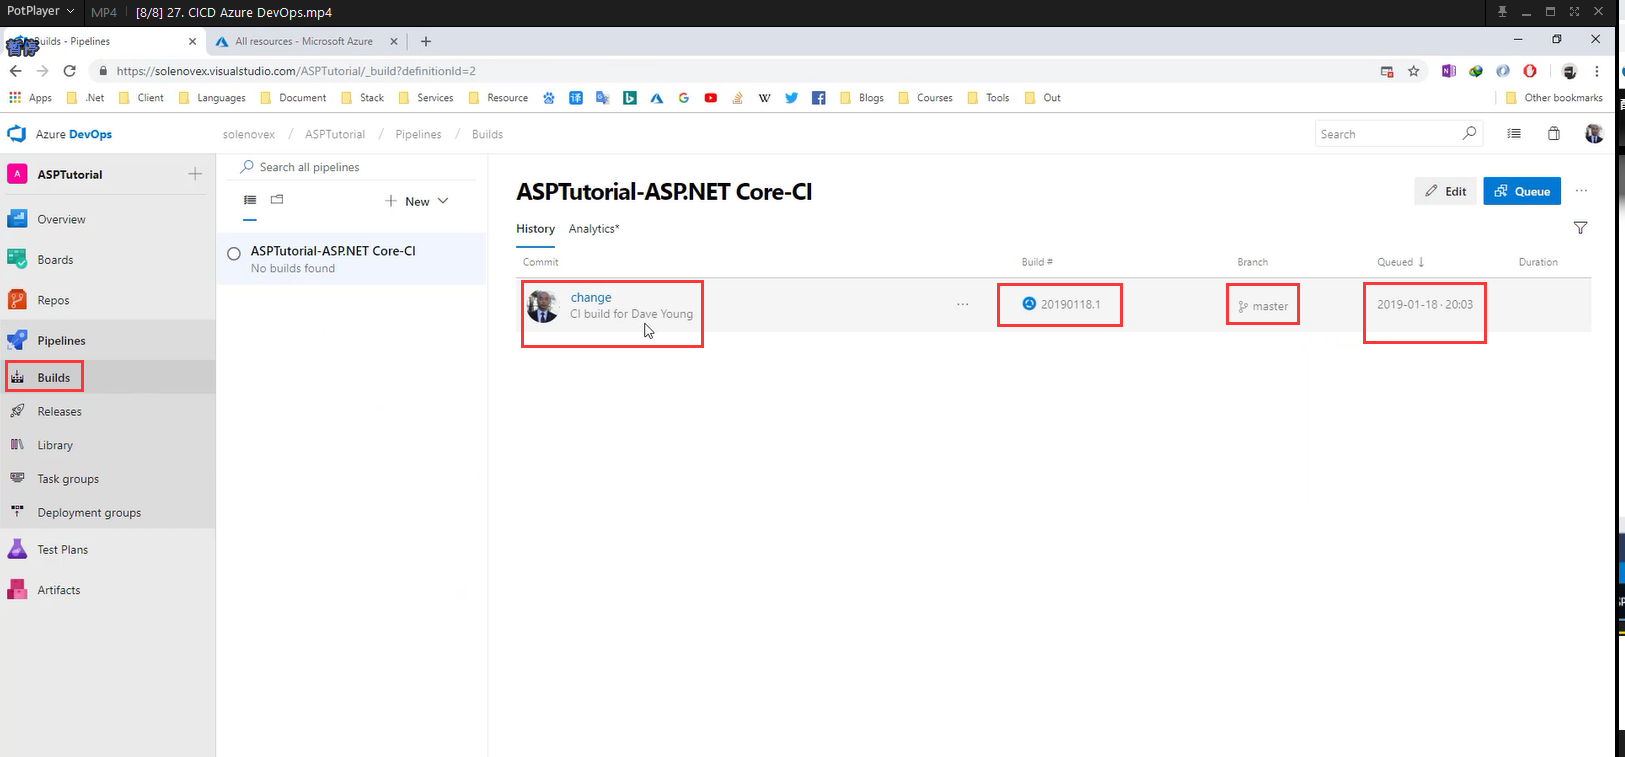Select the ASPTutorial-ASP.NET Core-CI pipeline entry

tap(351, 259)
